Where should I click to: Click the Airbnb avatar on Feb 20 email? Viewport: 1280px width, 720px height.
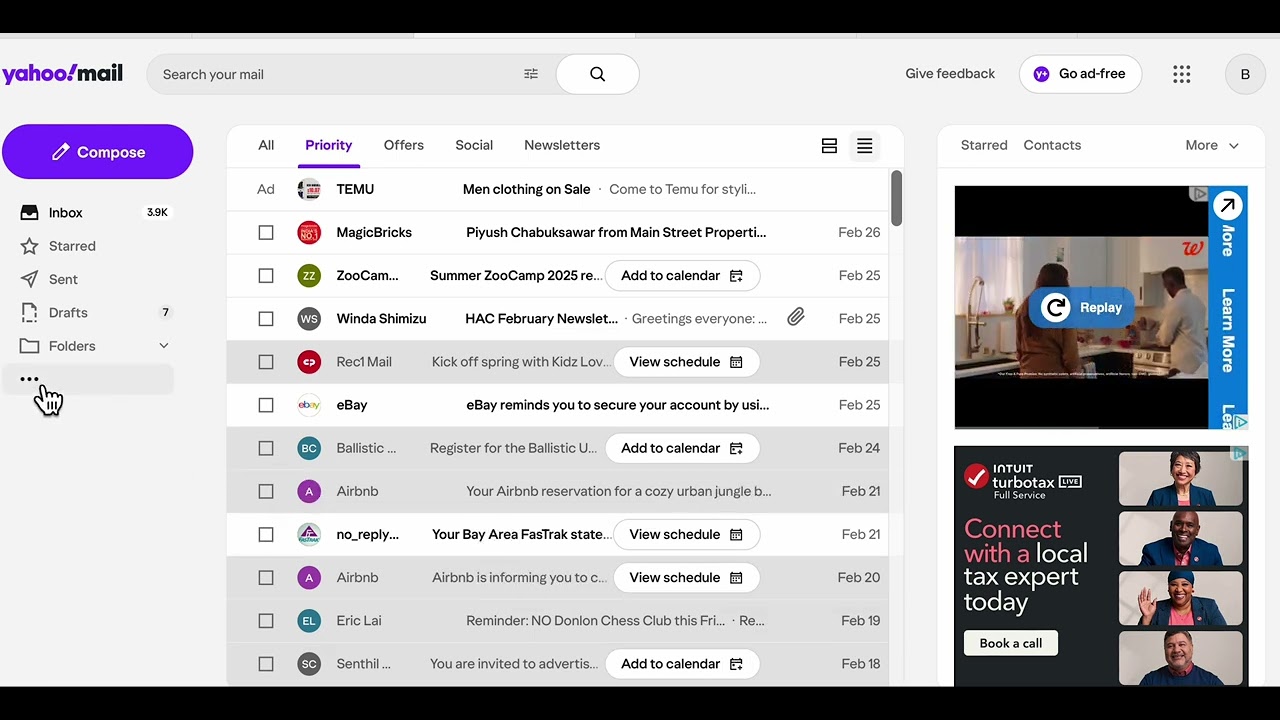pyautogui.click(x=309, y=577)
